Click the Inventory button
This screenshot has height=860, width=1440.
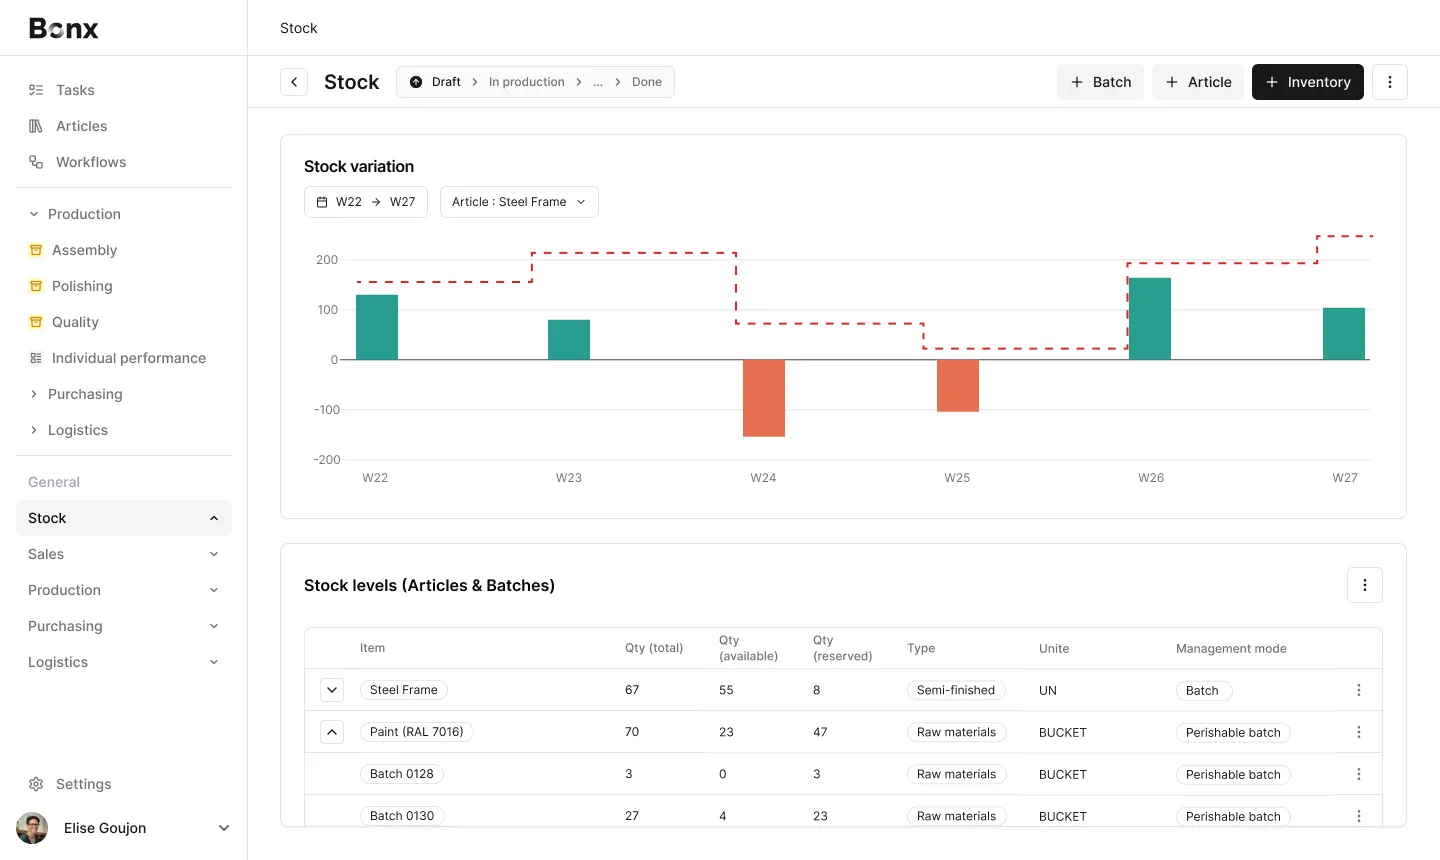point(1308,82)
